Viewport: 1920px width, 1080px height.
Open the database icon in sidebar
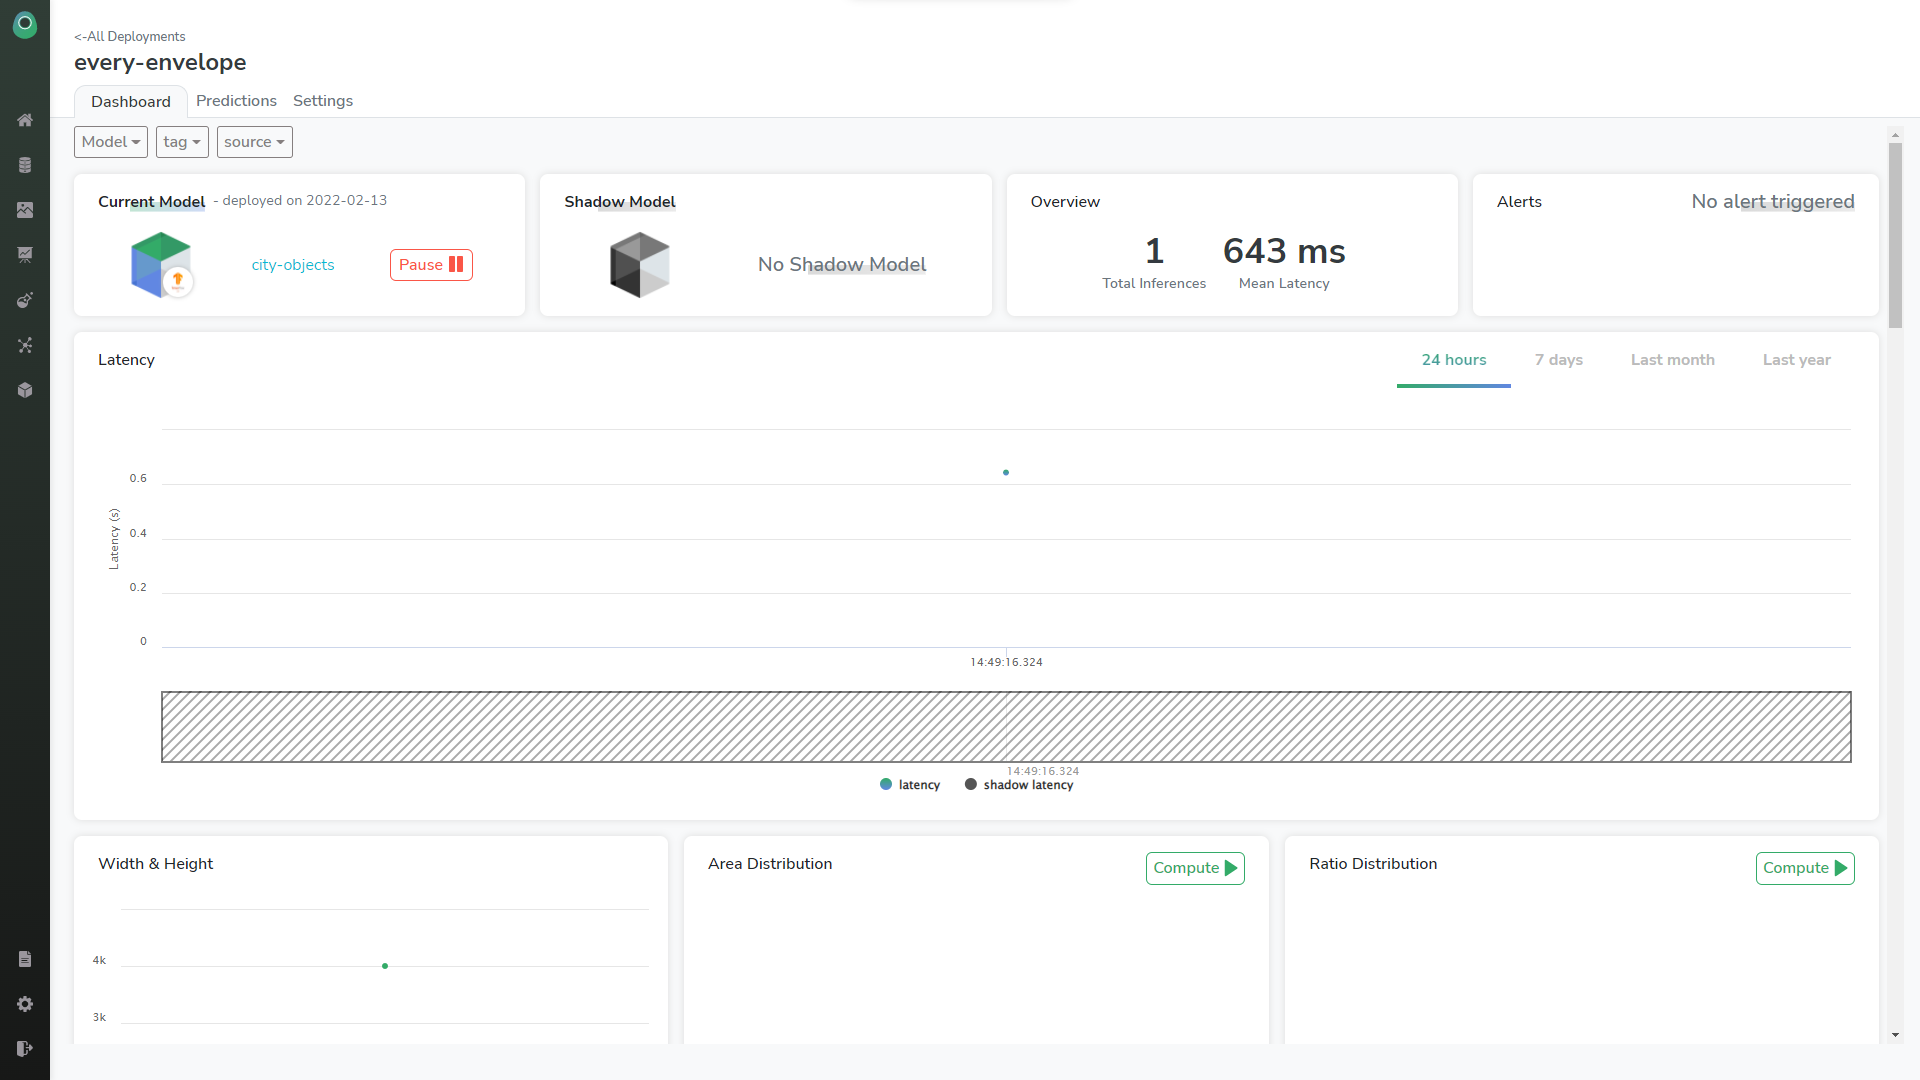pyautogui.click(x=25, y=165)
